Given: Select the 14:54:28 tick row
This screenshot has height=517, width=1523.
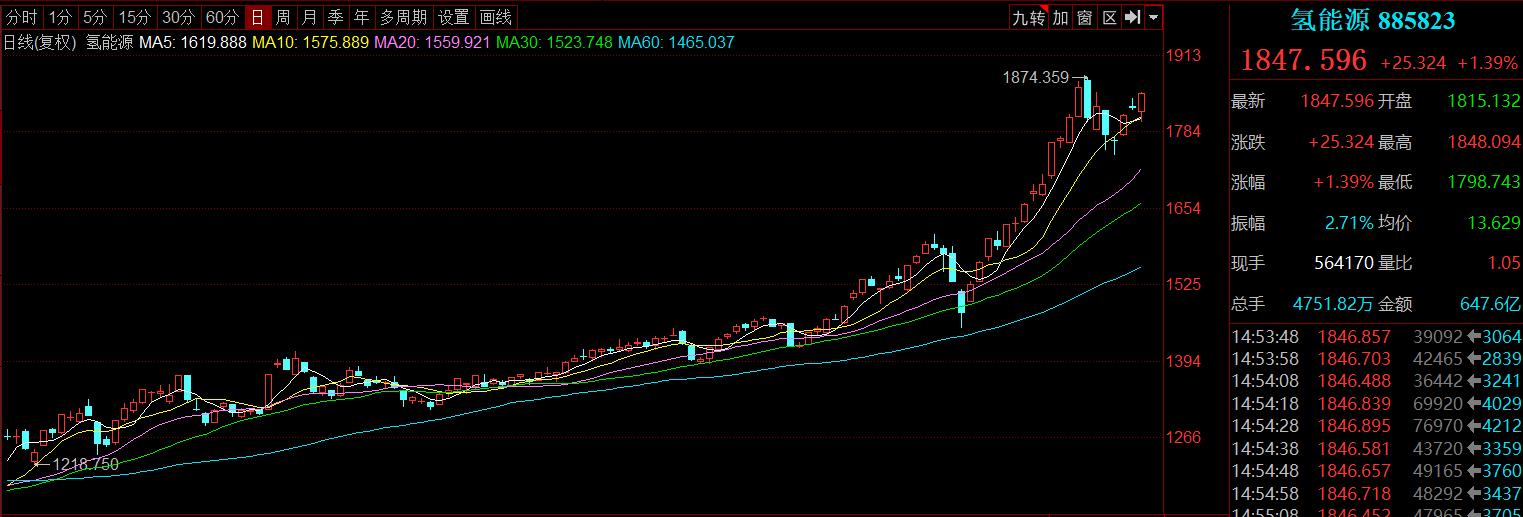Looking at the screenshot, I should click(1376, 426).
